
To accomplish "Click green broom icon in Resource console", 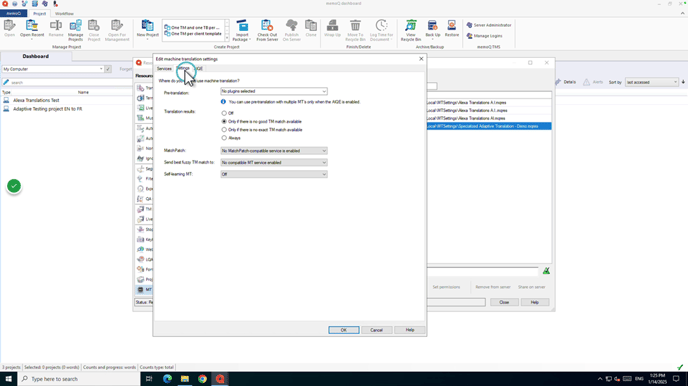I will click(546, 271).
